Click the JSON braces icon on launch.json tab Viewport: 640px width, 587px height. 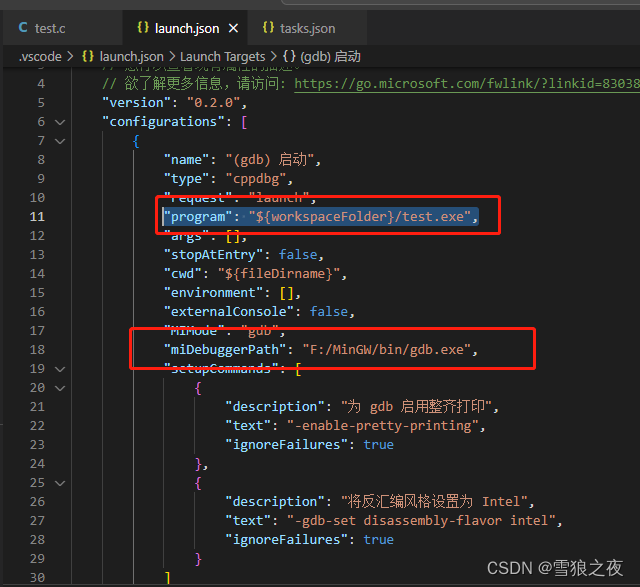pyautogui.click(x=143, y=28)
